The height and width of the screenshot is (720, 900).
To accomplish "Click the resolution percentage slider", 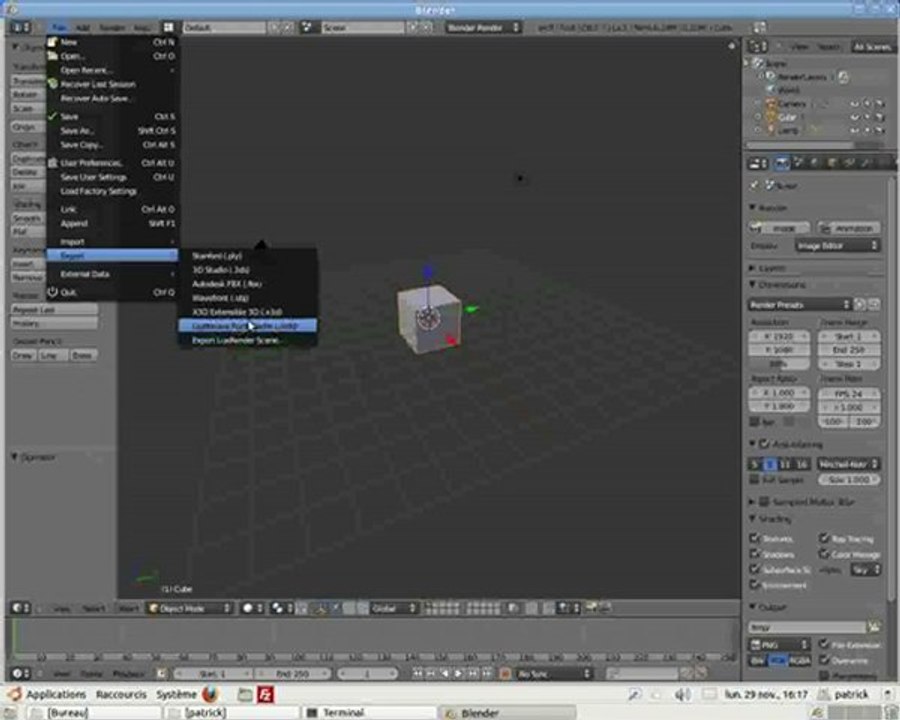I will click(779, 364).
